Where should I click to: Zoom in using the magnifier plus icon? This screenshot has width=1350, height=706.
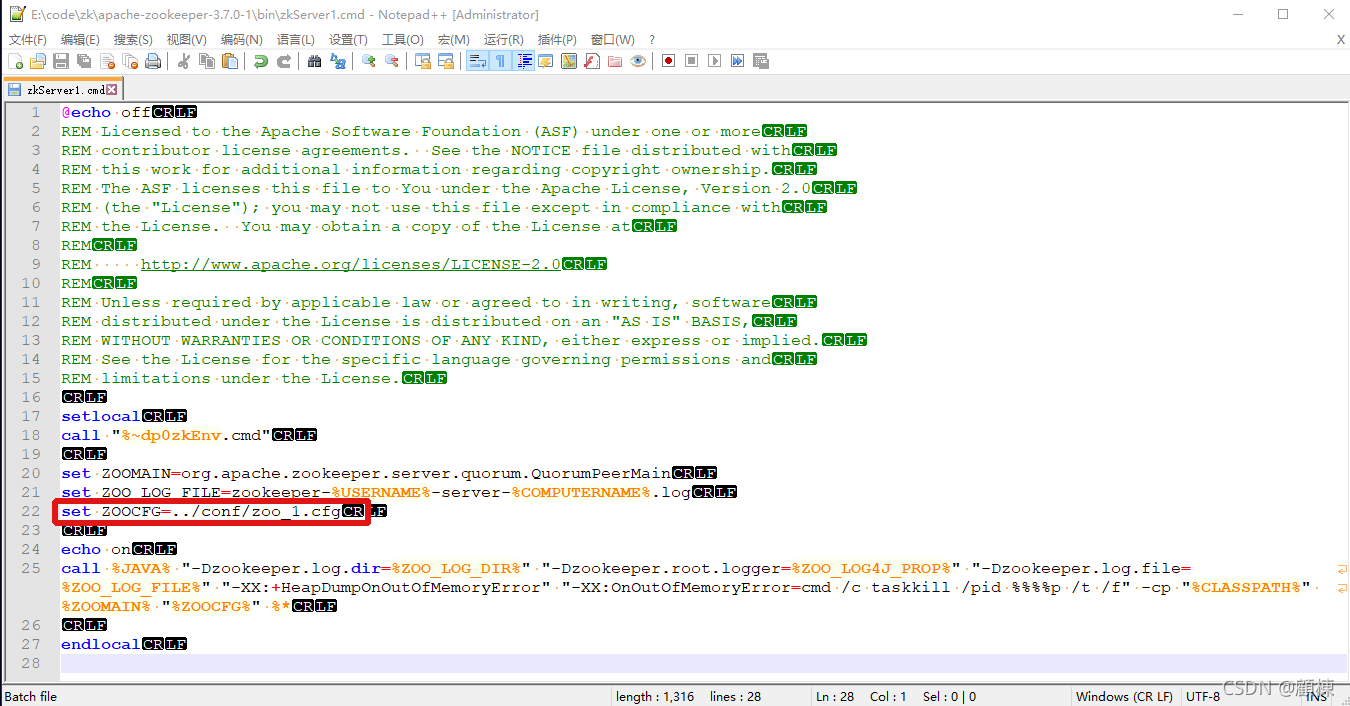click(369, 61)
